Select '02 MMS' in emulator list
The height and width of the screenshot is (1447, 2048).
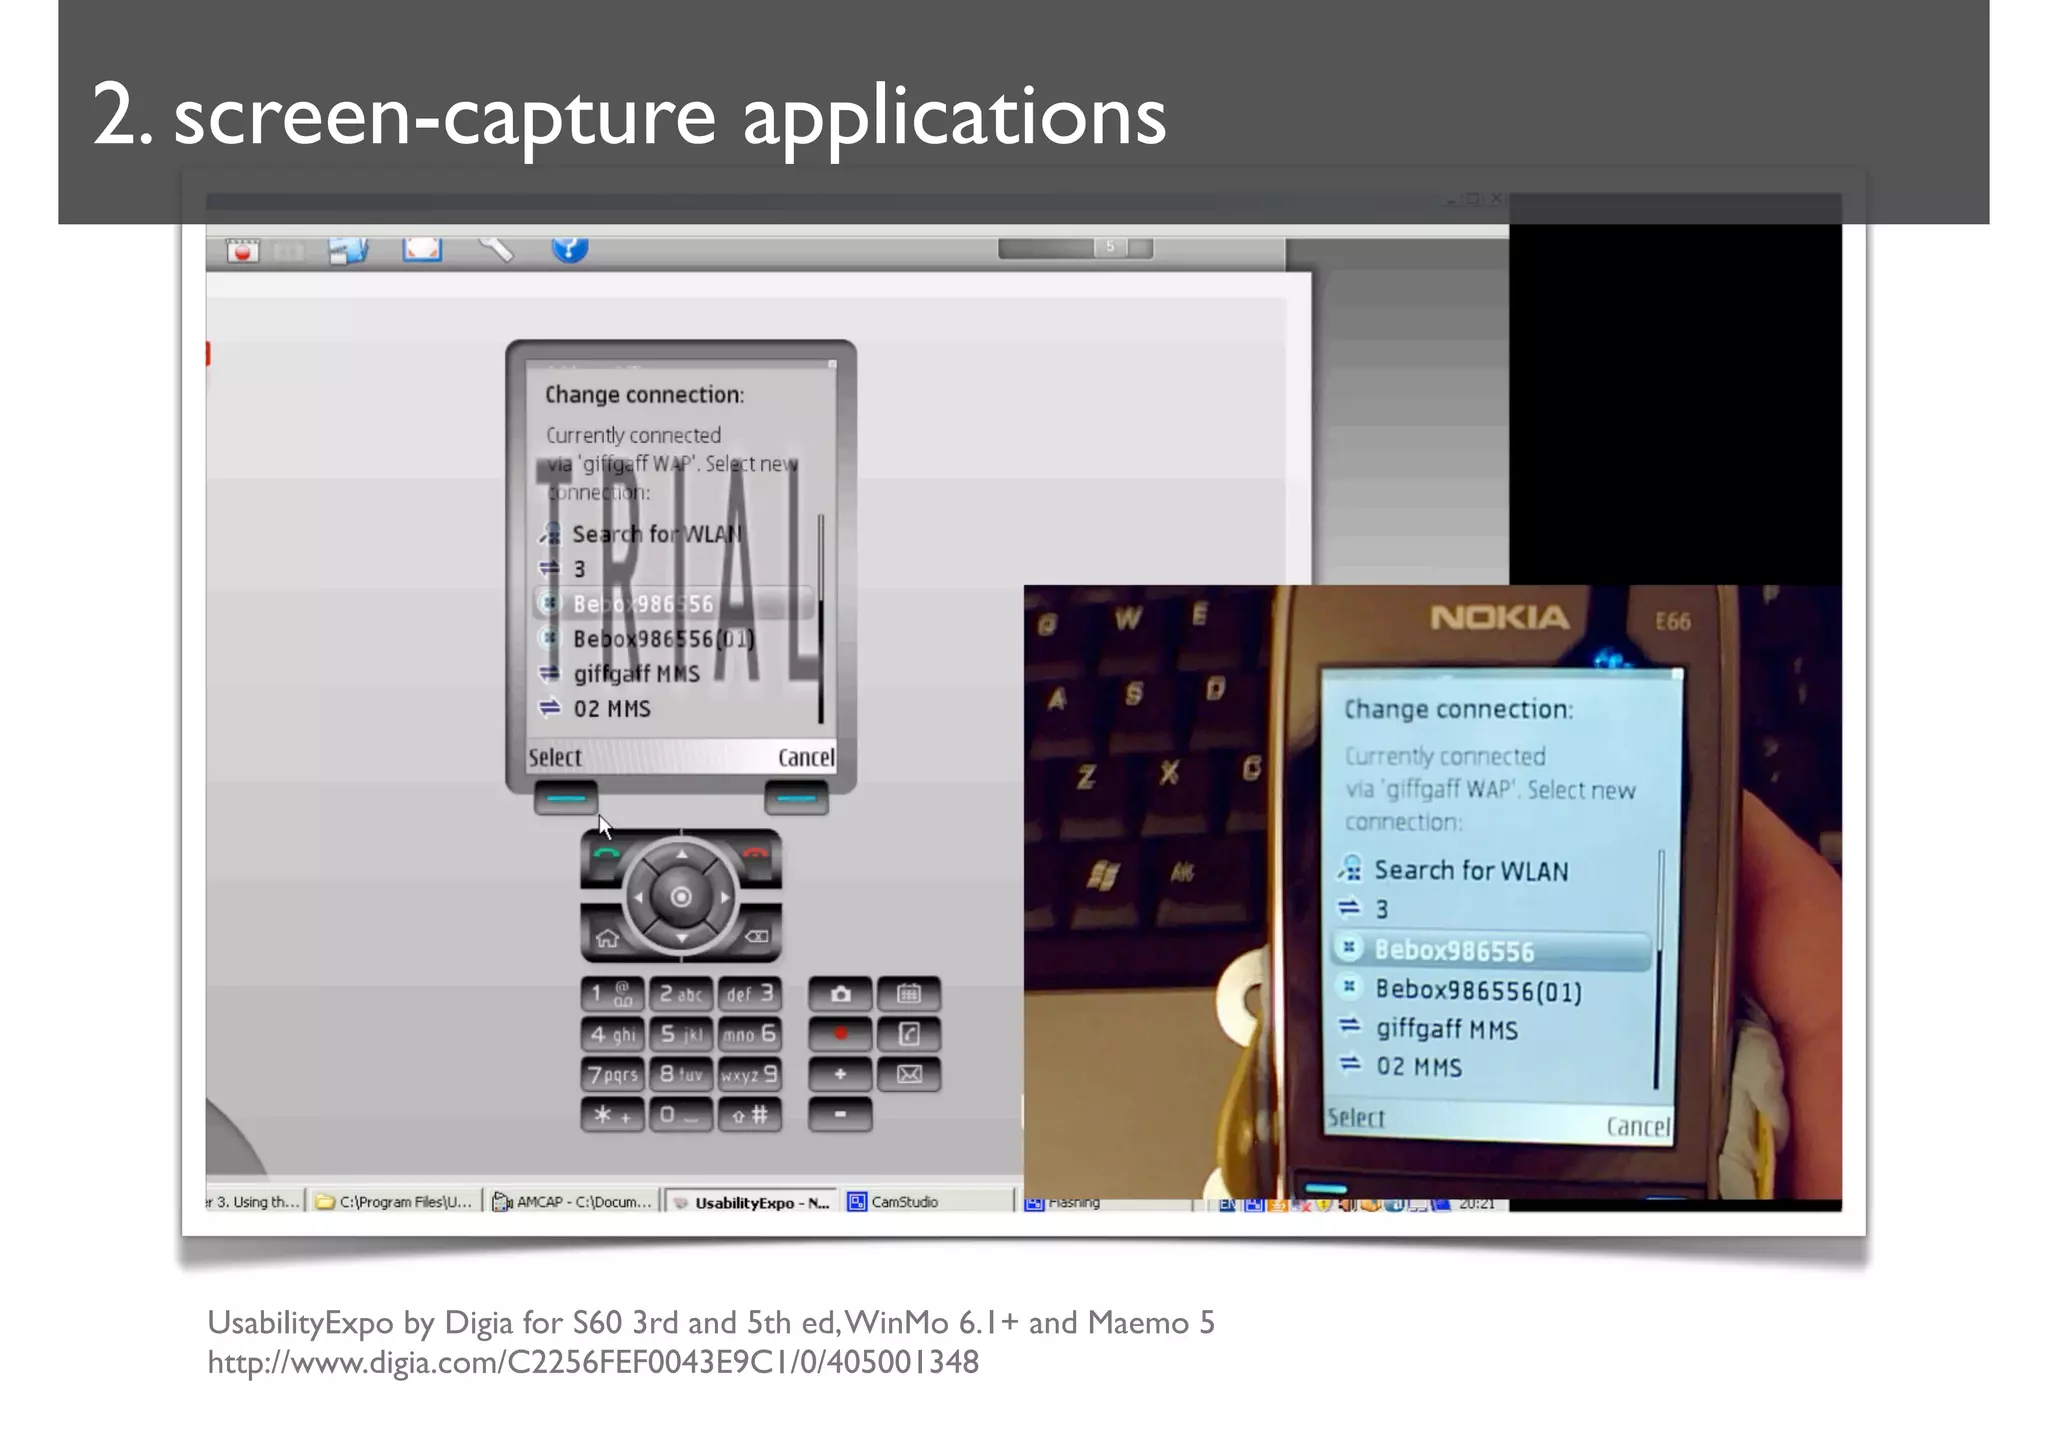[675, 709]
